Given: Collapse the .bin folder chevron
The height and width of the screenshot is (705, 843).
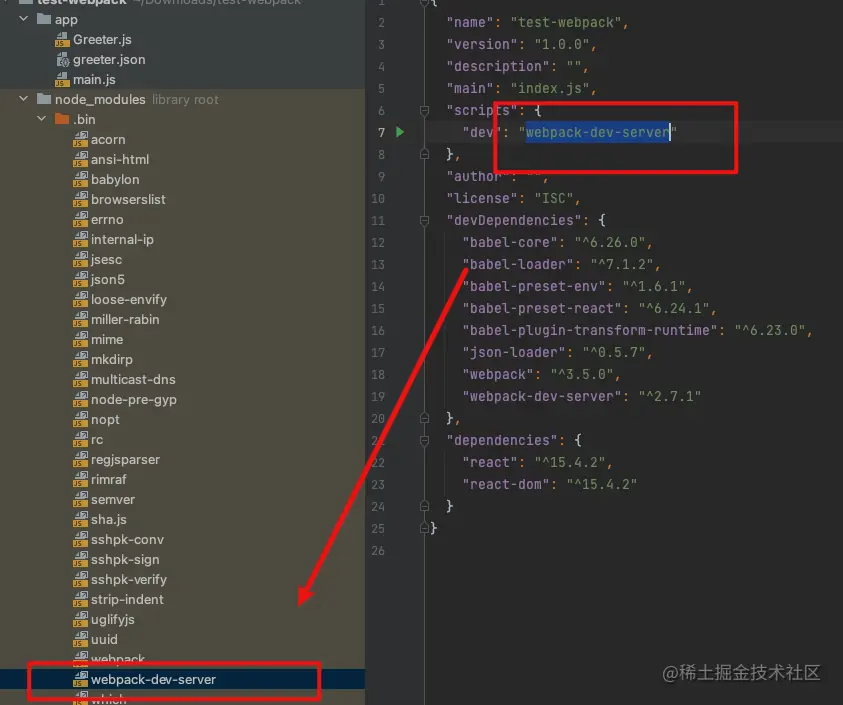Looking at the screenshot, I should pyautogui.click(x=42, y=119).
